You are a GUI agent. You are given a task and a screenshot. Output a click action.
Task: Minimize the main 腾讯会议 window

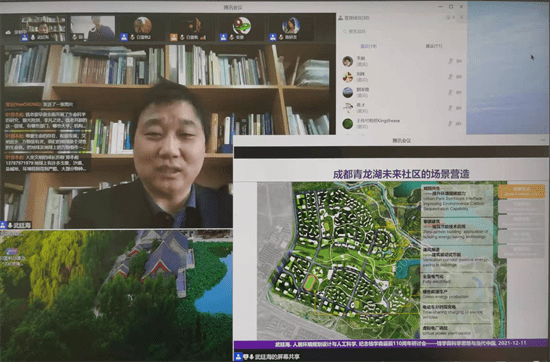point(441,7)
